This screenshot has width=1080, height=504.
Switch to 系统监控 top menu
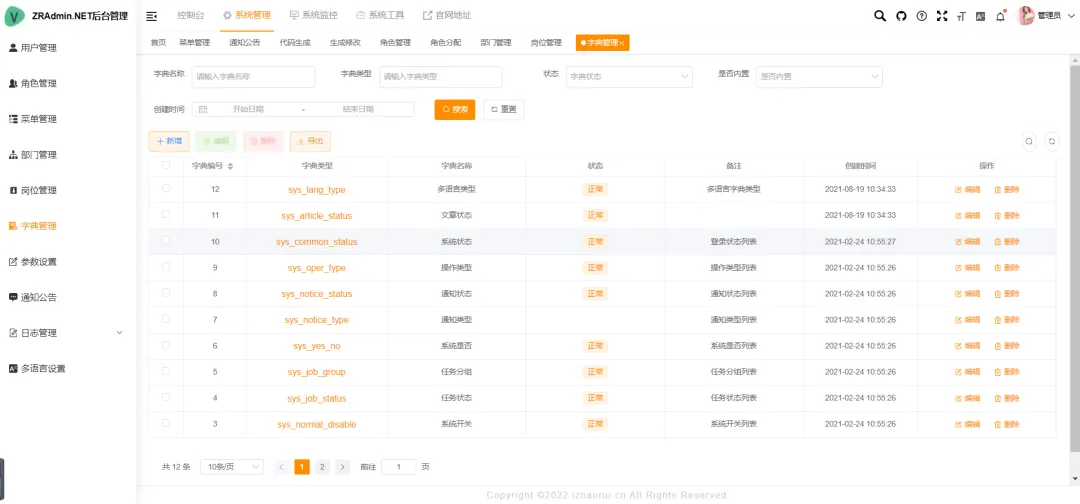click(313, 15)
